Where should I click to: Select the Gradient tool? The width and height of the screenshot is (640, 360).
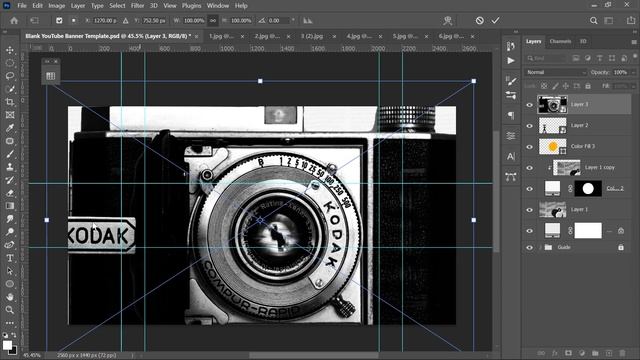[x=10, y=206]
